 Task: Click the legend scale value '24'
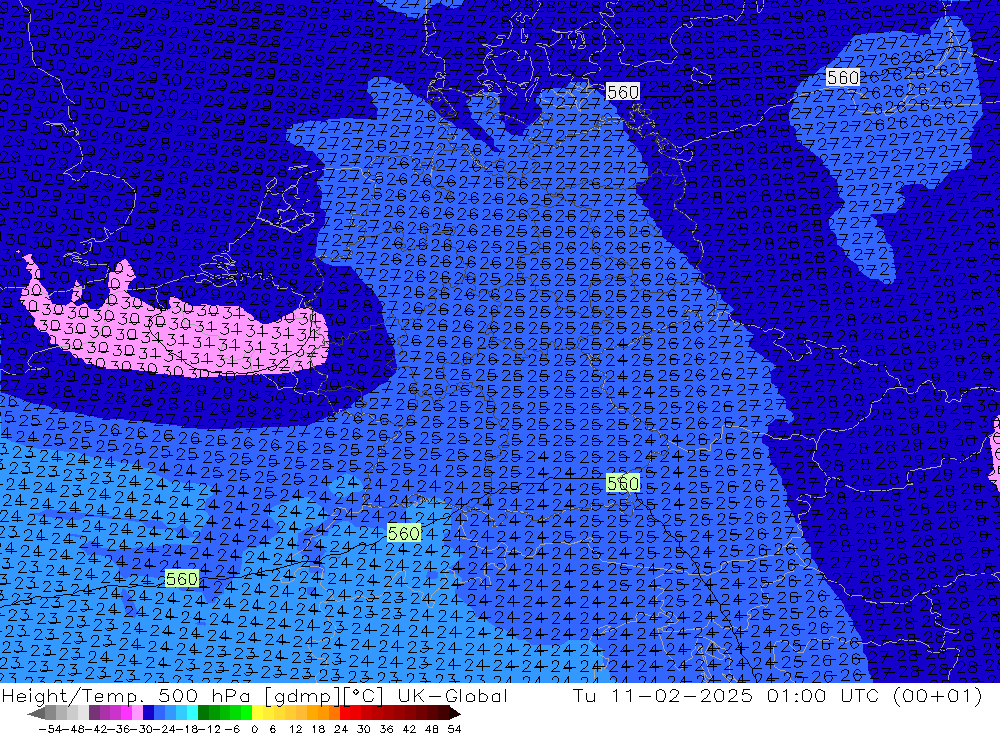341,729
